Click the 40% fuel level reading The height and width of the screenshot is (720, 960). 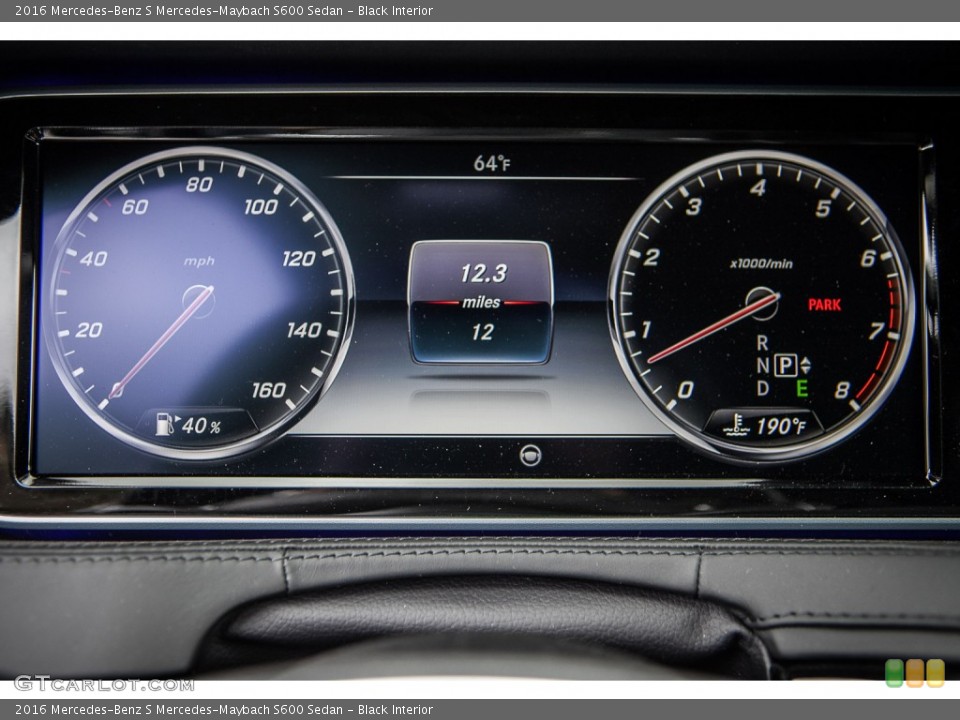[201, 426]
